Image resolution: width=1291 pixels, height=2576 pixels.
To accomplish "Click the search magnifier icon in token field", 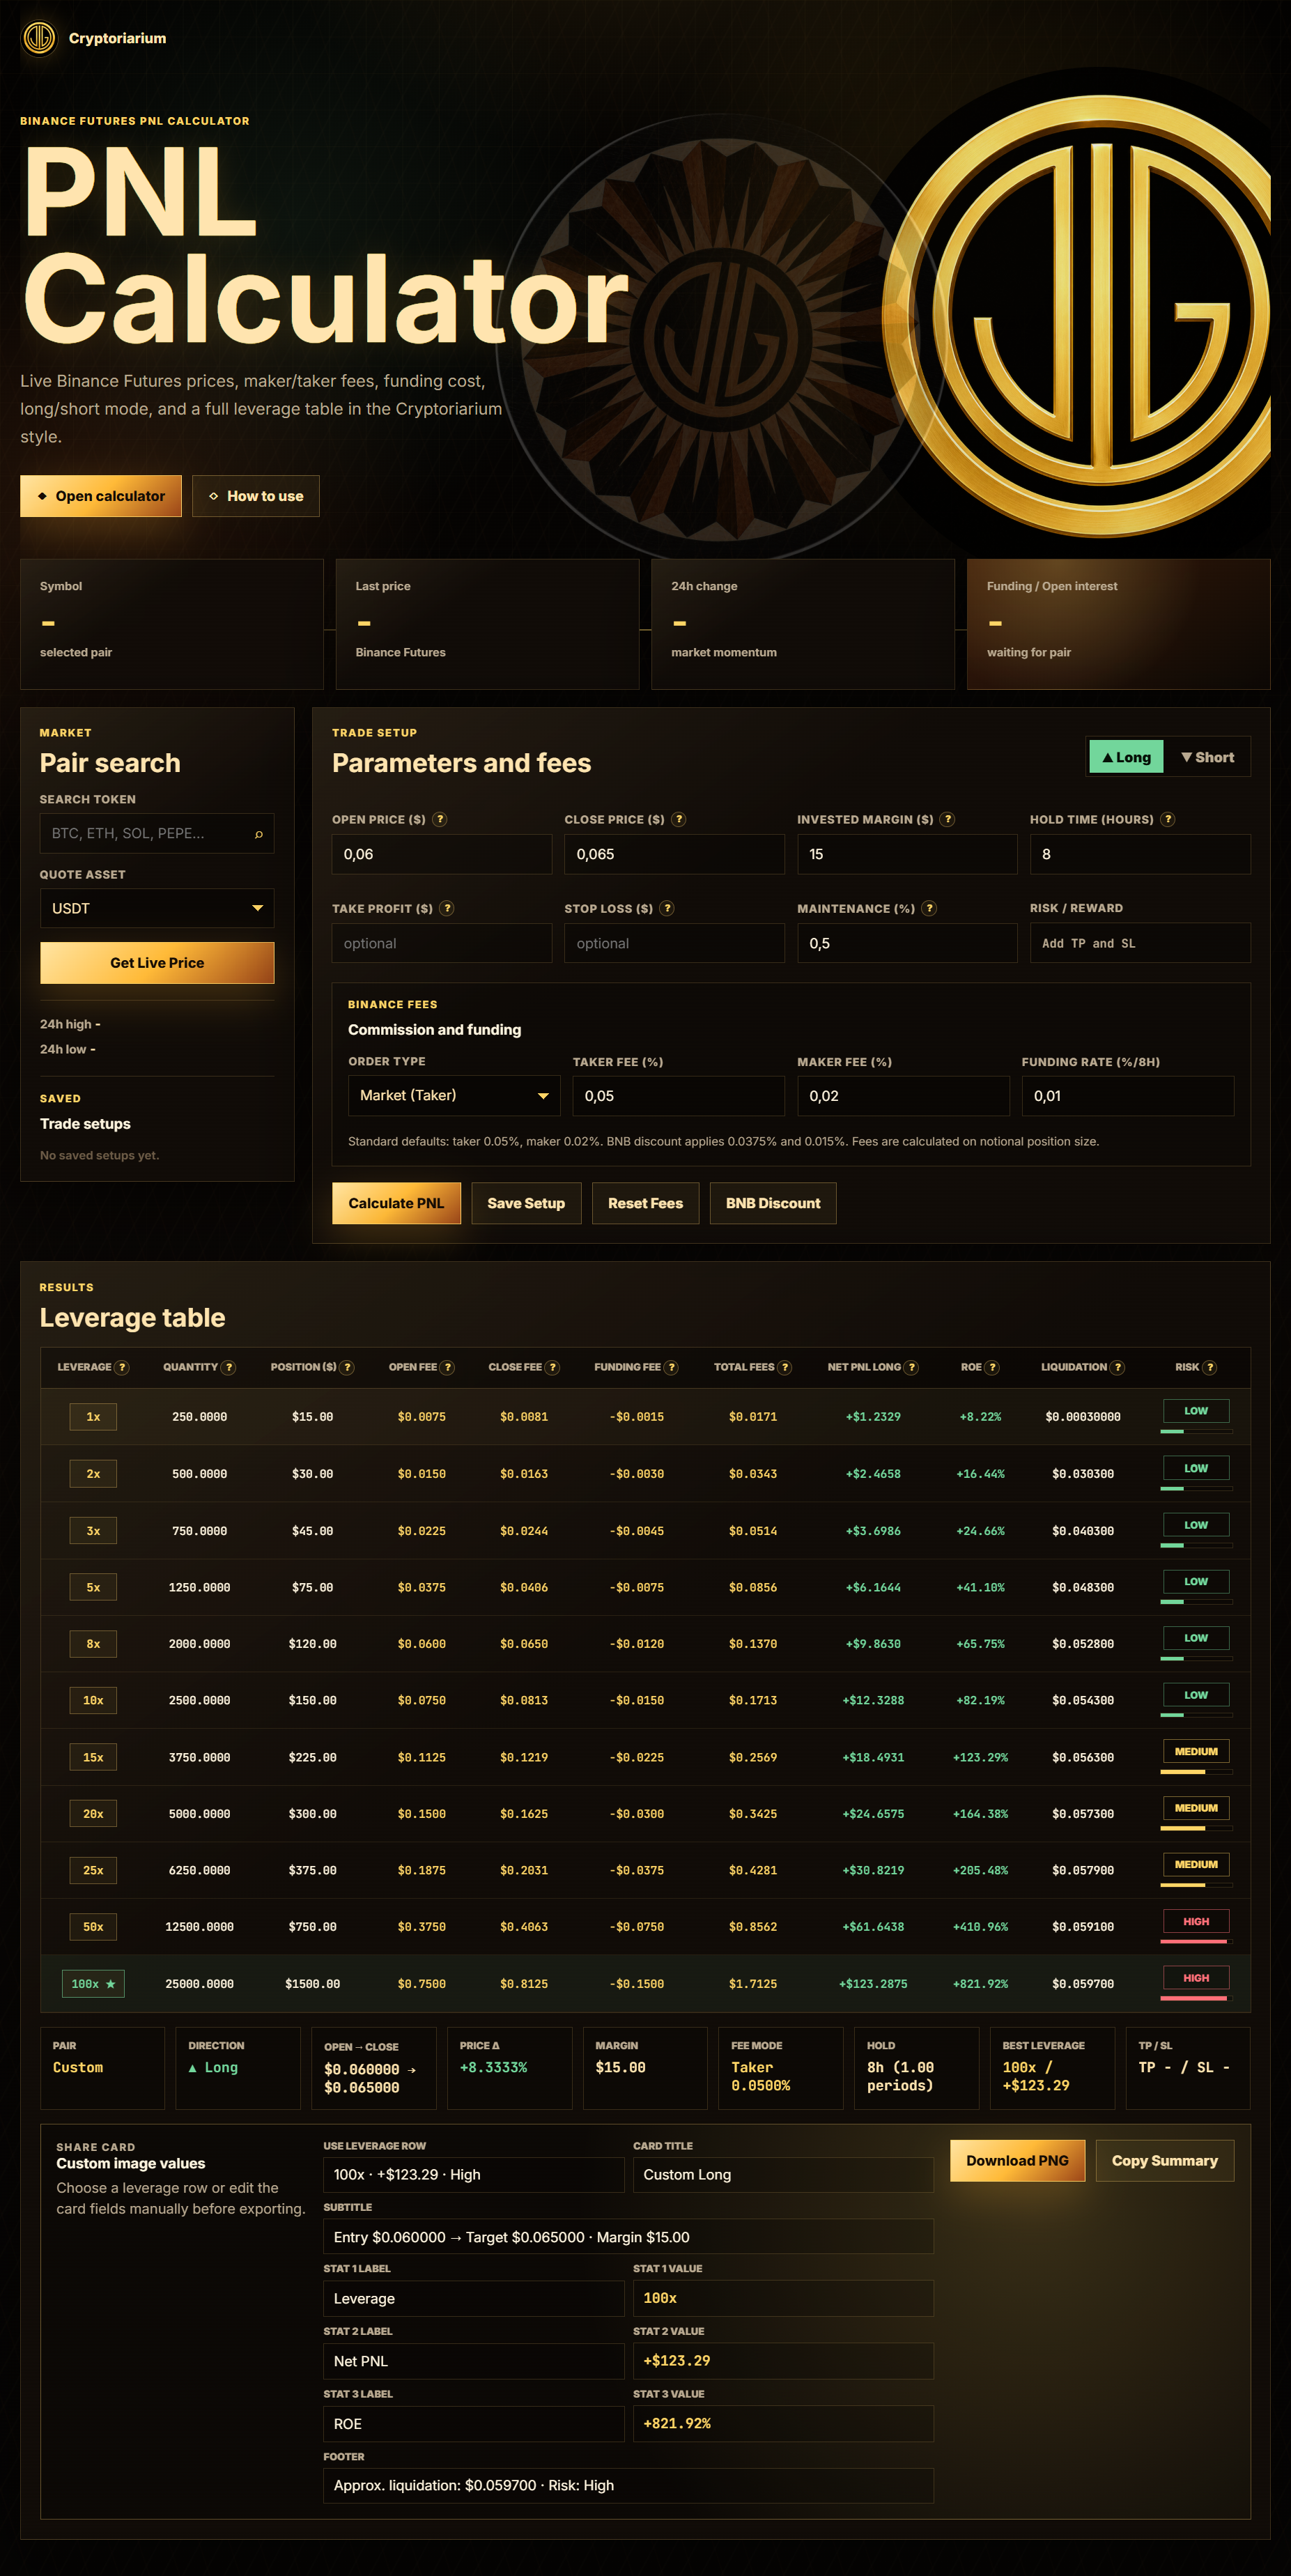I will click(x=259, y=834).
